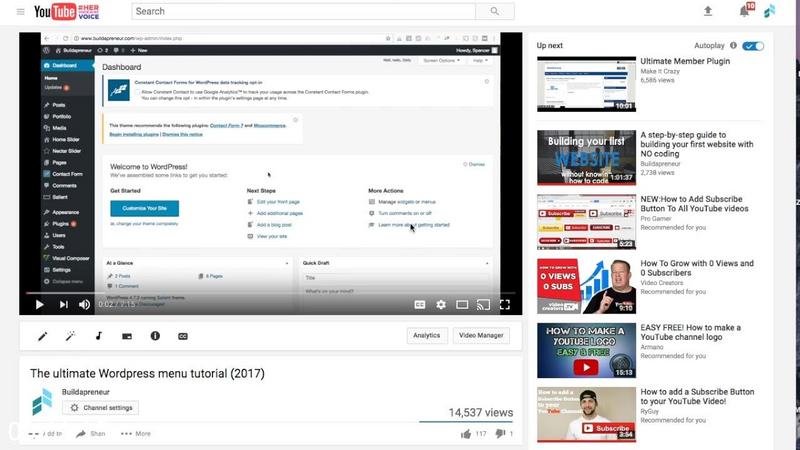Open Channel settings button
800x450 pixels.
click(x=101, y=408)
